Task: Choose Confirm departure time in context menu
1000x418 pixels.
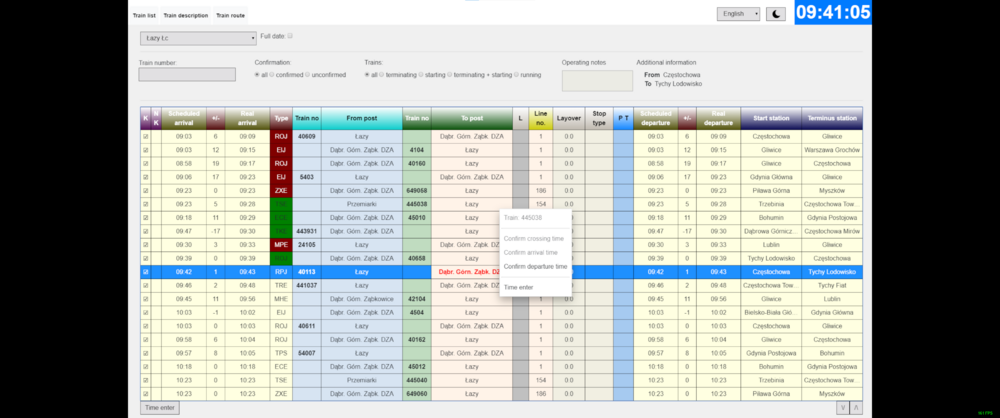Action: tap(535, 267)
